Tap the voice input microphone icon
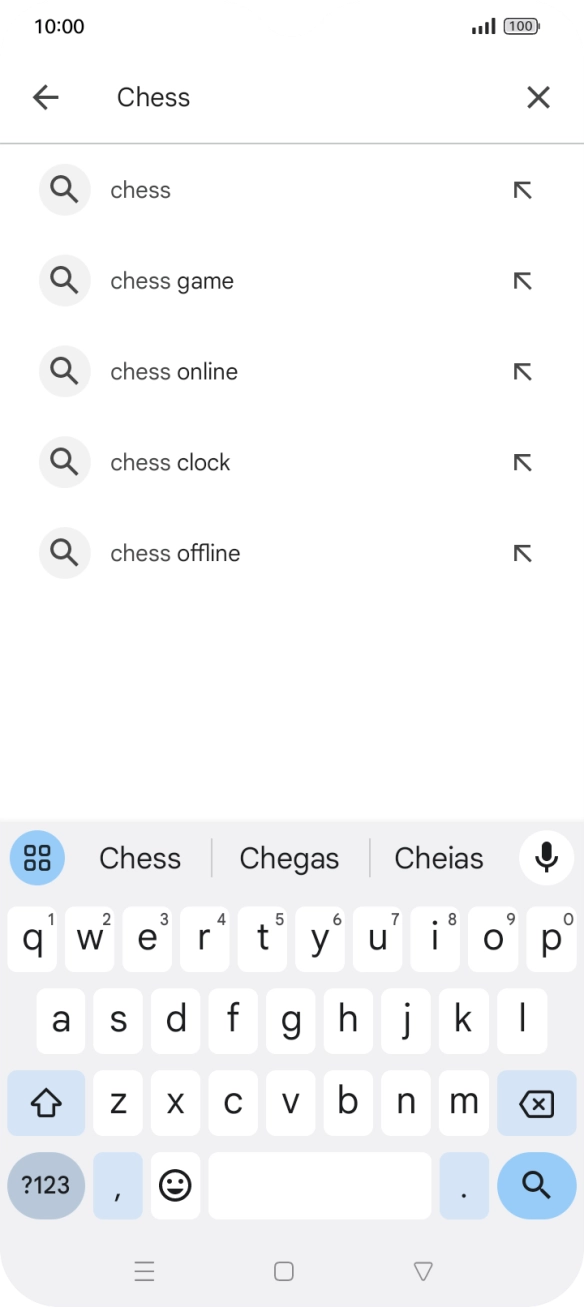The height and width of the screenshot is (1307, 584). click(x=546, y=858)
